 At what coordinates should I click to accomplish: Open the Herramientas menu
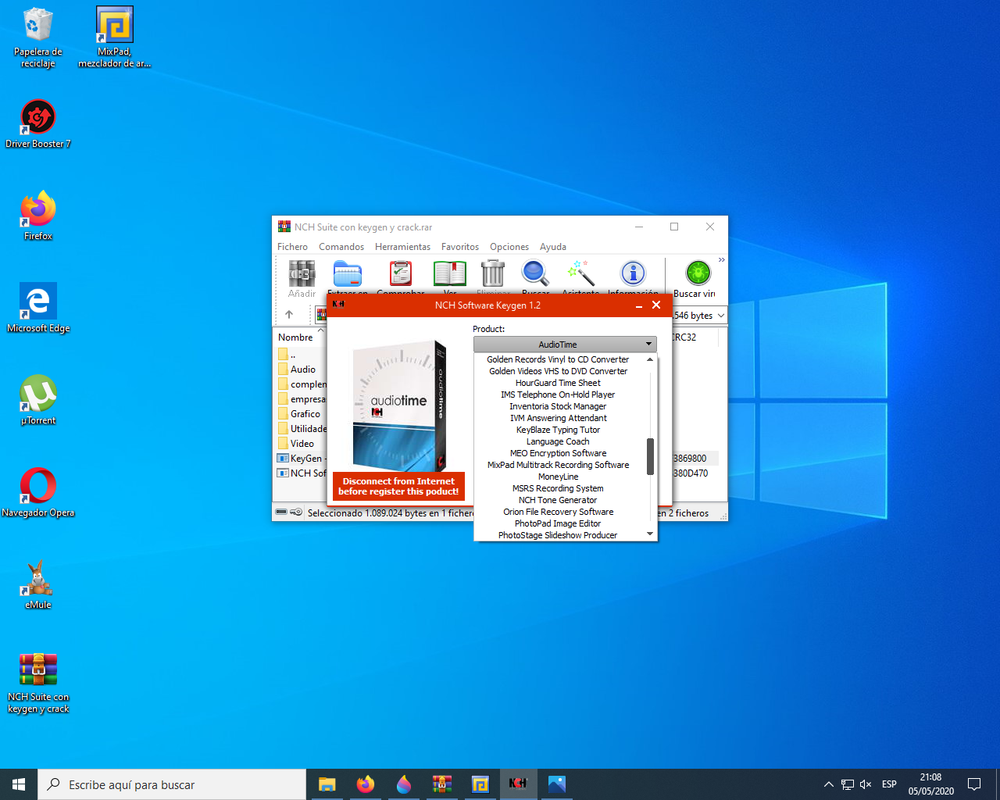pos(402,246)
